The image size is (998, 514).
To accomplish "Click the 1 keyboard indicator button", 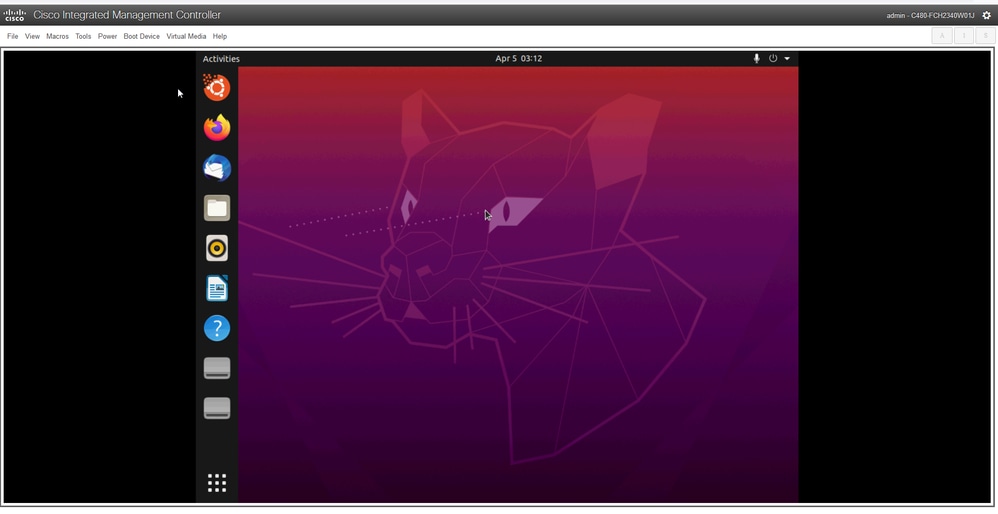I will 964,36.
